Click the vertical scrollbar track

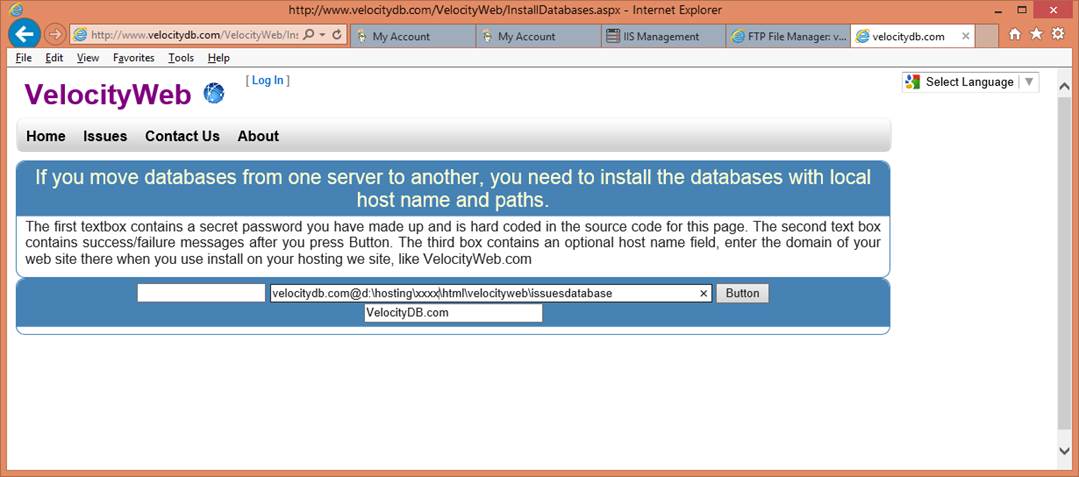click(x=1063, y=265)
